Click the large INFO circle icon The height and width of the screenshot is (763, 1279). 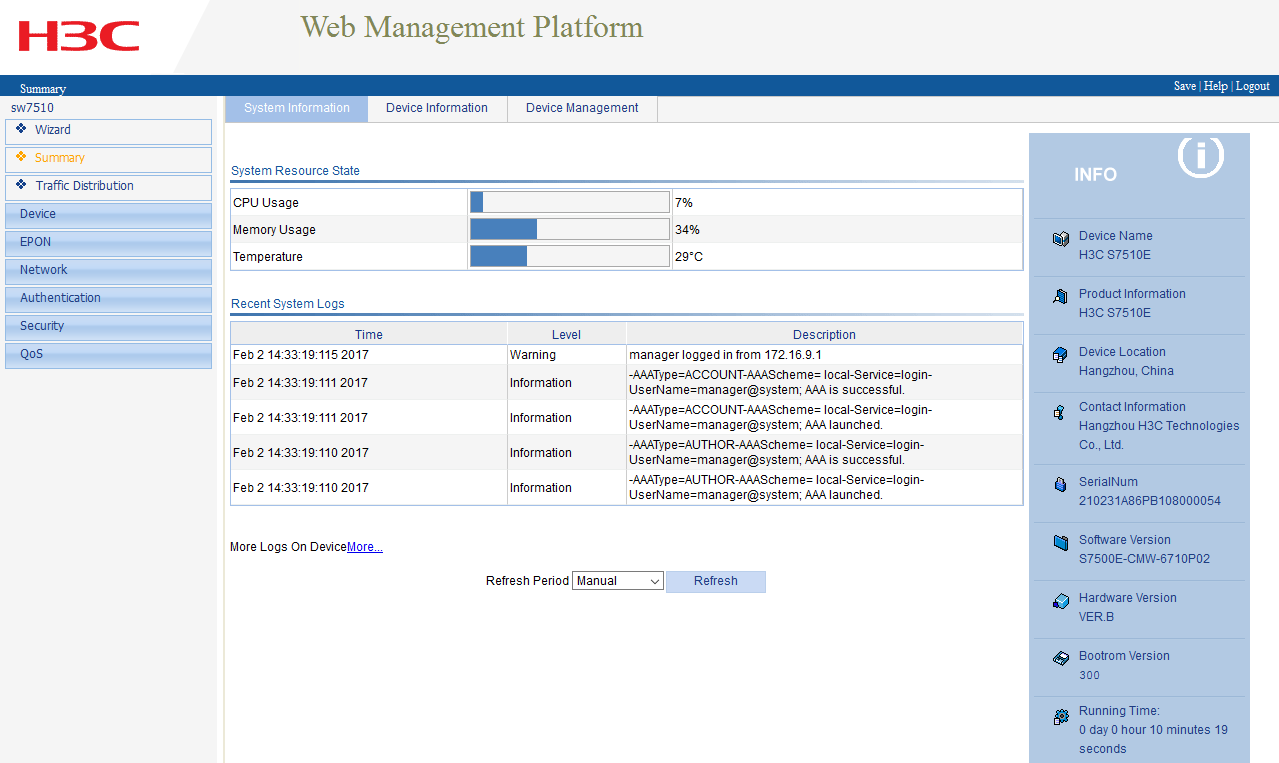(1200, 157)
